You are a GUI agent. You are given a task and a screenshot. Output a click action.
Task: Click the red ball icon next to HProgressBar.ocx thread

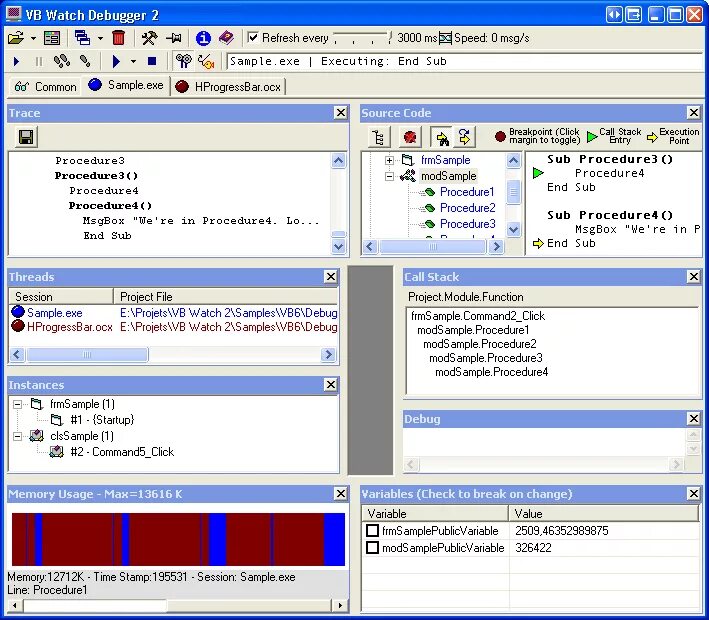point(18,326)
